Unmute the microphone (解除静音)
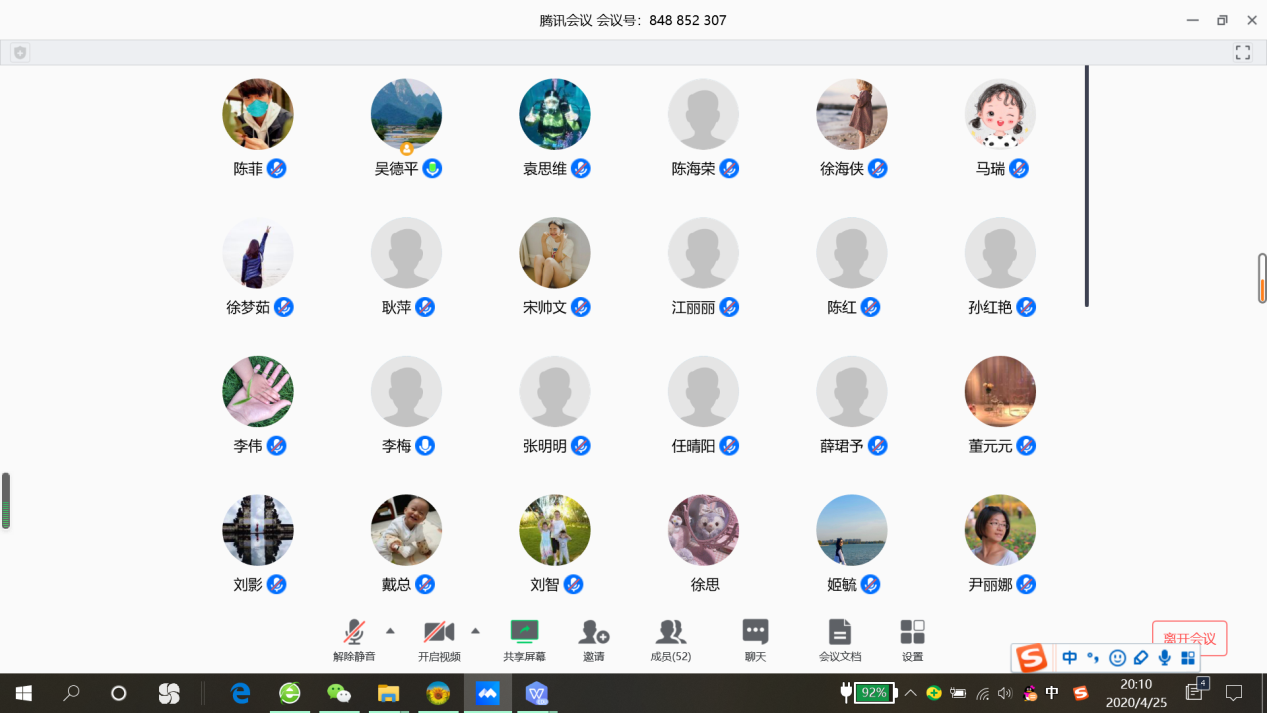 tap(354, 639)
